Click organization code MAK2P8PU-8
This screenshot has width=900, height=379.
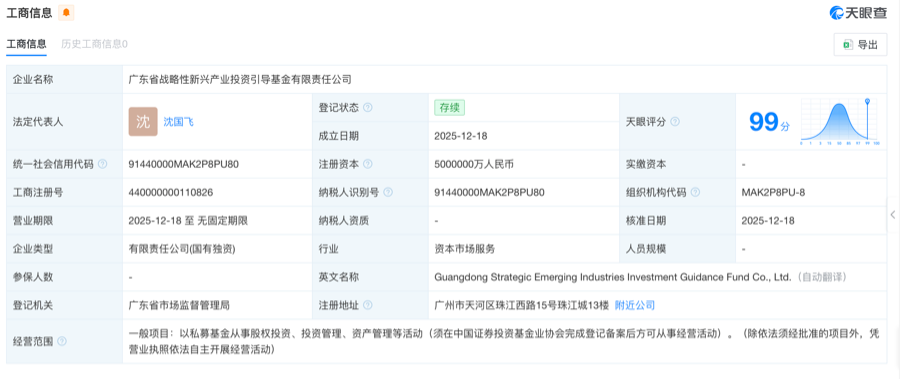pos(773,192)
